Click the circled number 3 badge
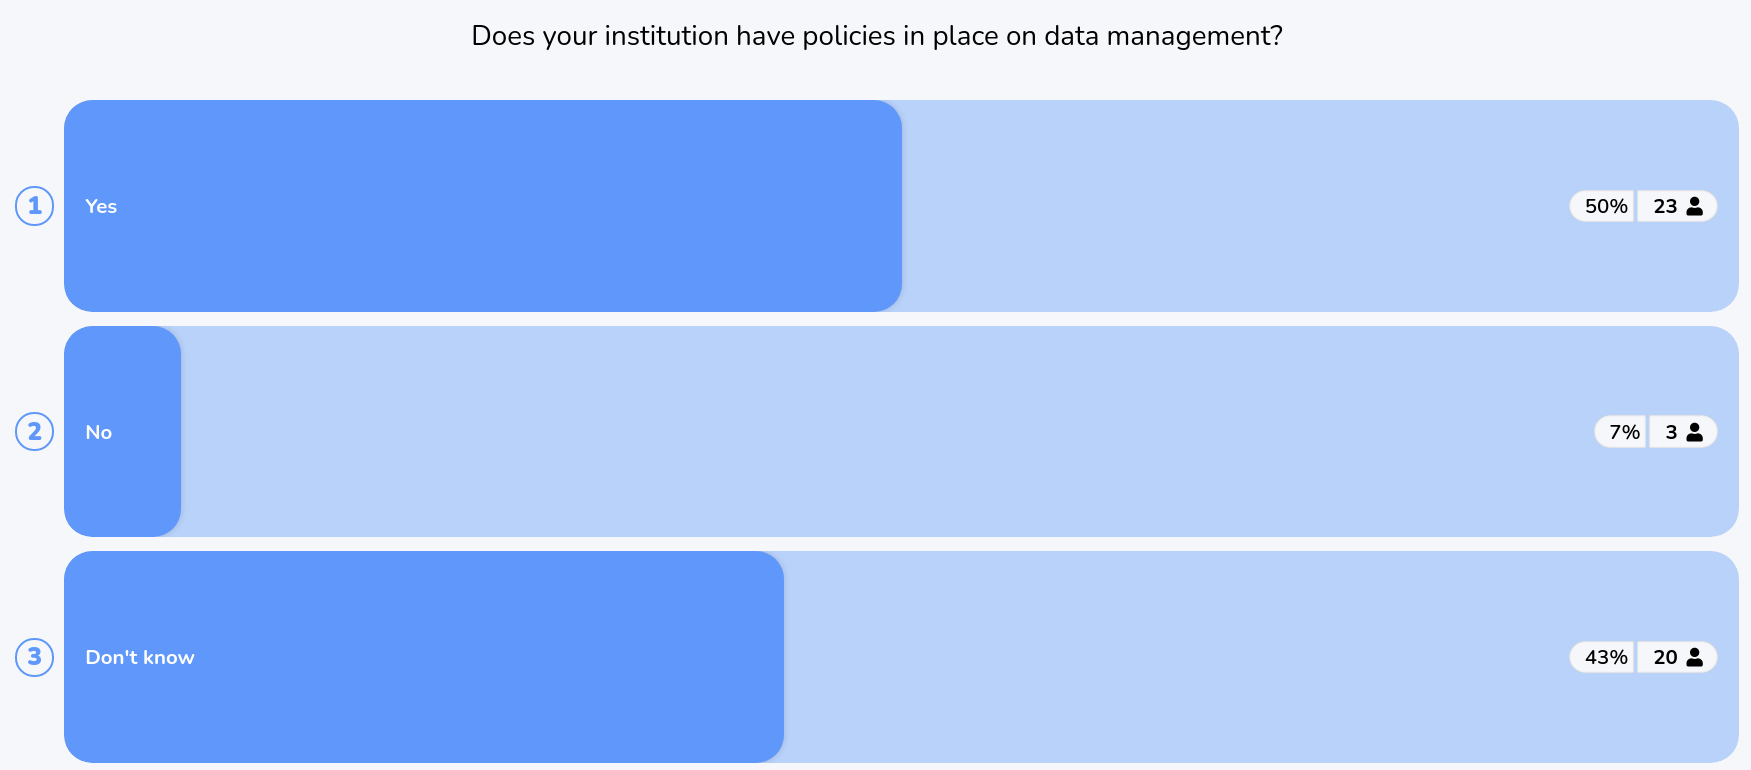Viewport: 1751px width, 770px height. click(34, 657)
